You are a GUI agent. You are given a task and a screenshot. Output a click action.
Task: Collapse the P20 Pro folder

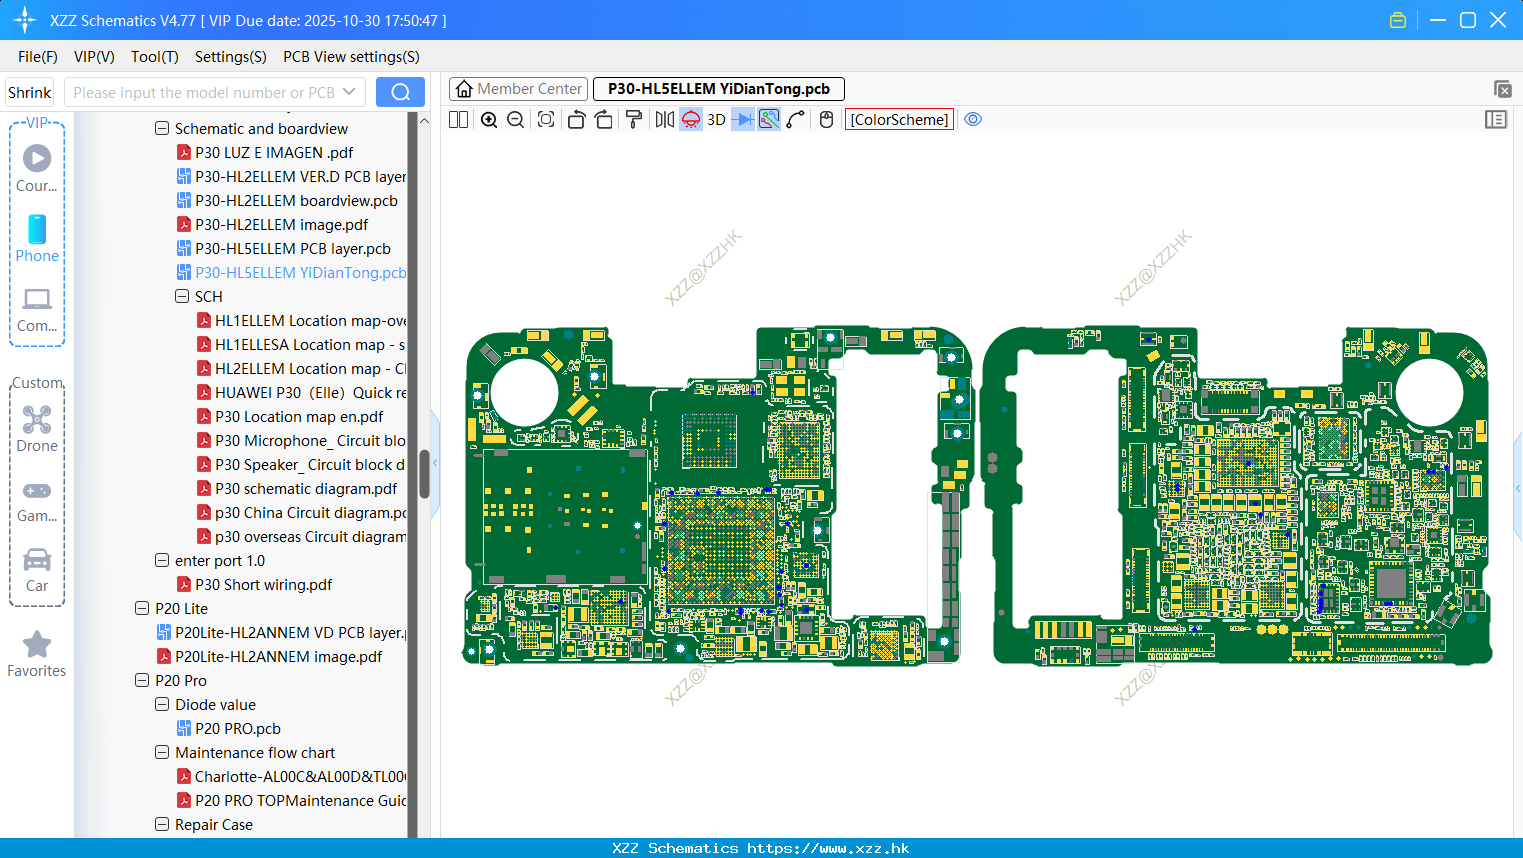pos(142,680)
